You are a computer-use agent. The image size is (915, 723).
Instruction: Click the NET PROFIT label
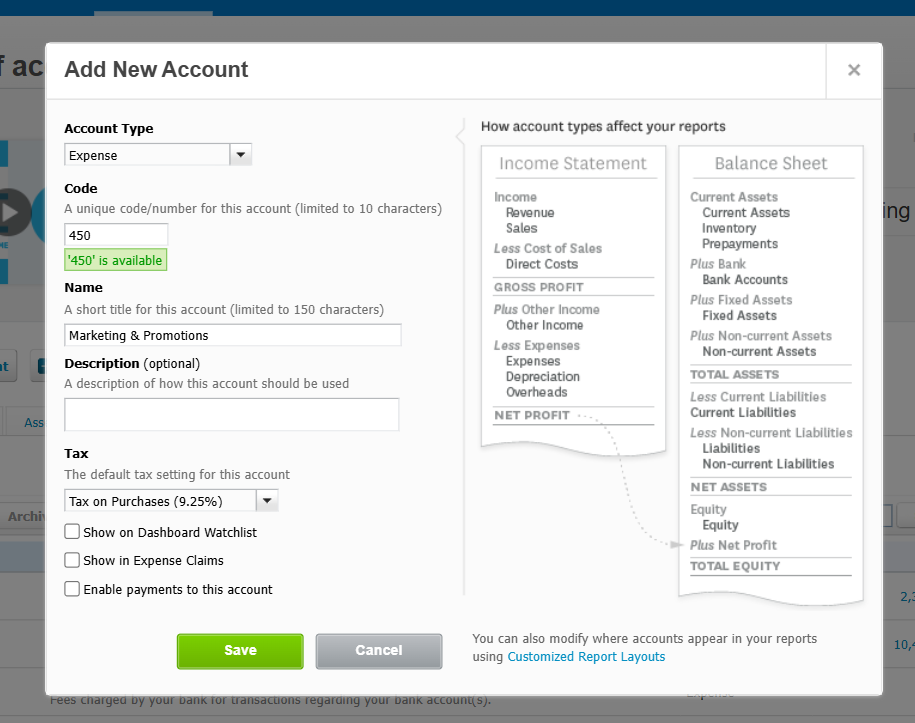[x=532, y=415]
